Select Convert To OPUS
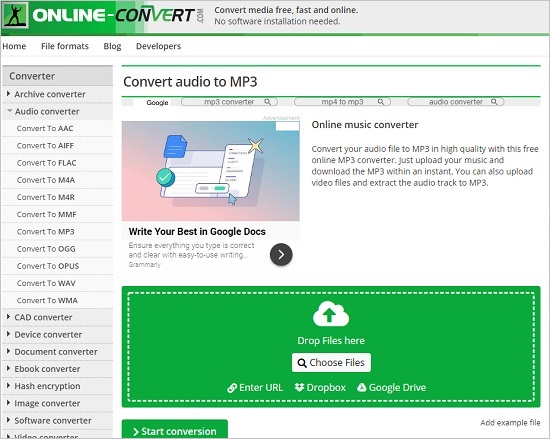This screenshot has height=439, width=550. tap(58, 266)
